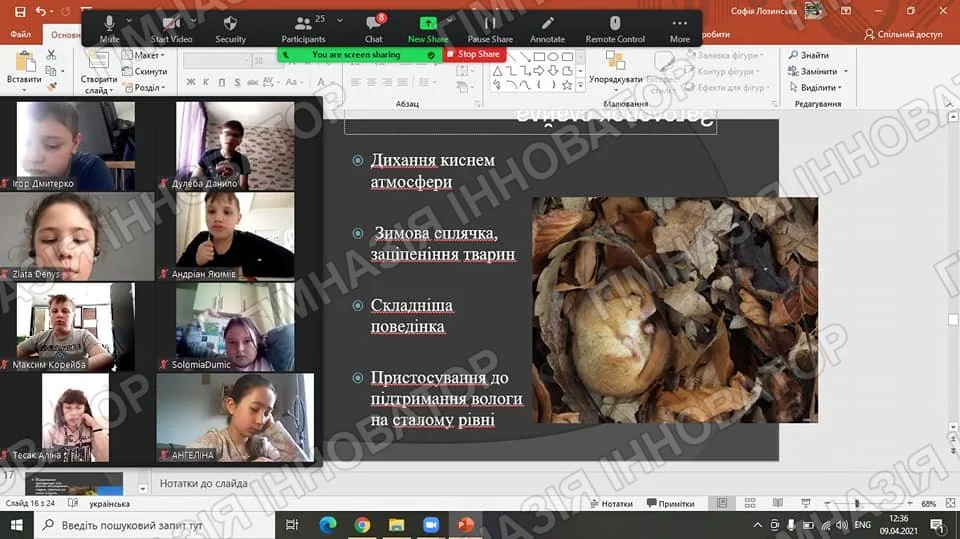Switch to Normal view icon
Screen dimensions: 960x539
[x=722, y=503]
